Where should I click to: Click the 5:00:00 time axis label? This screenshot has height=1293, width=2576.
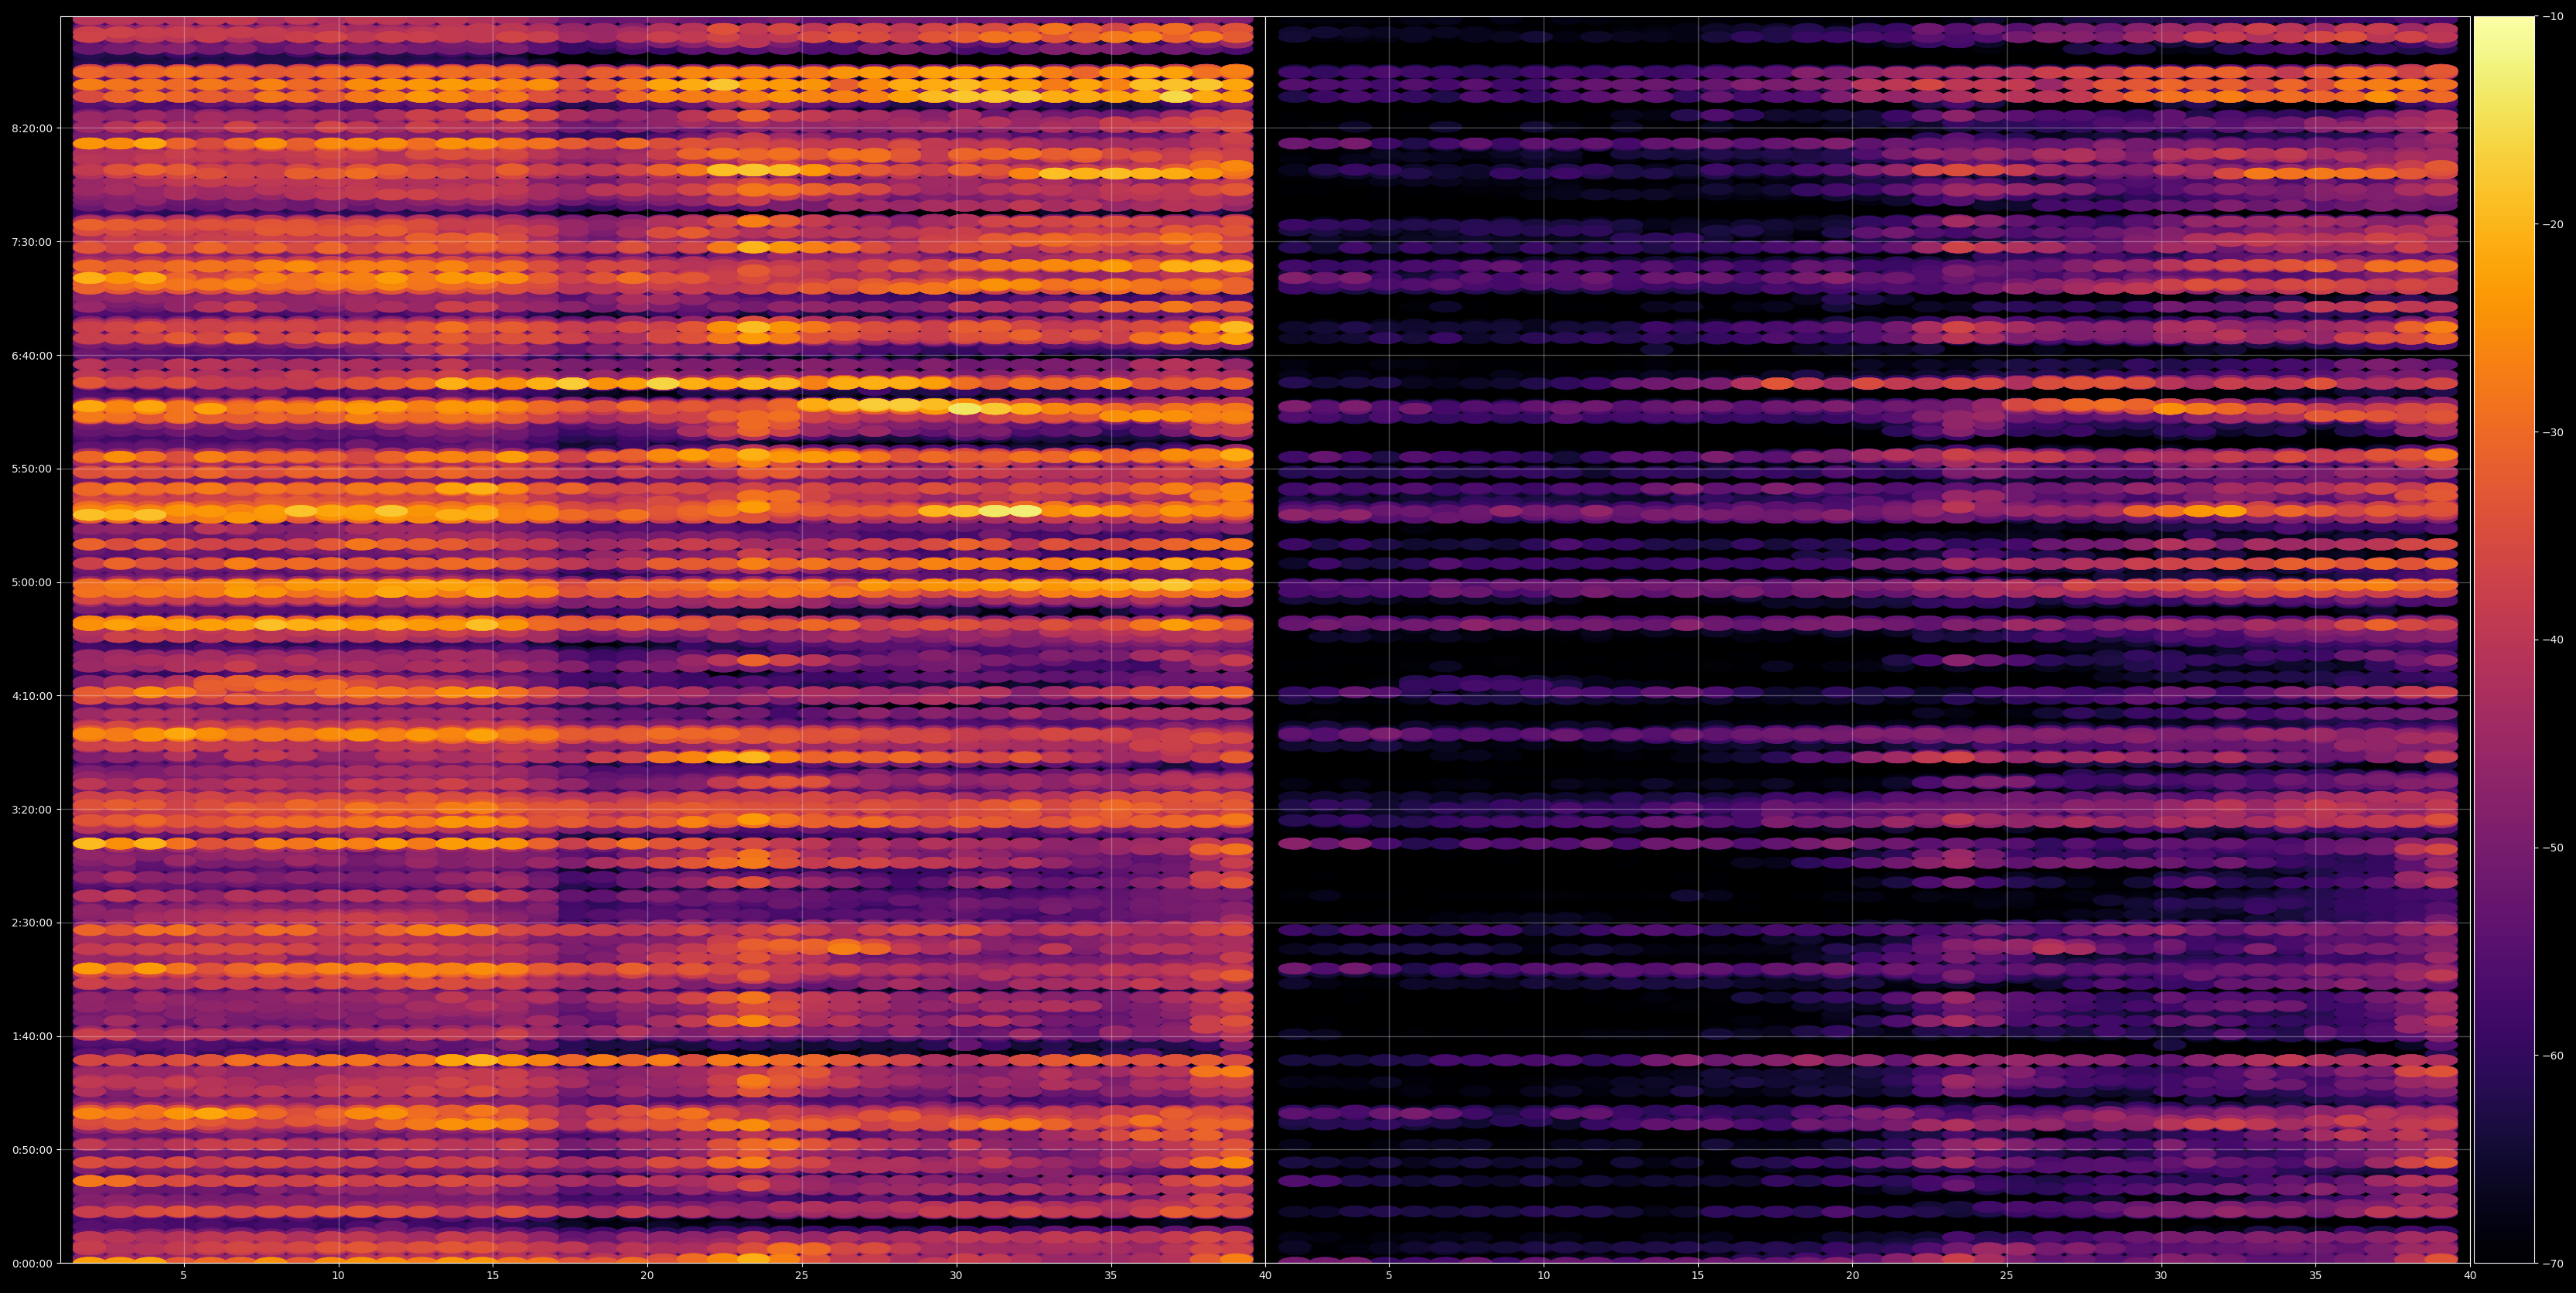[x=31, y=582]
